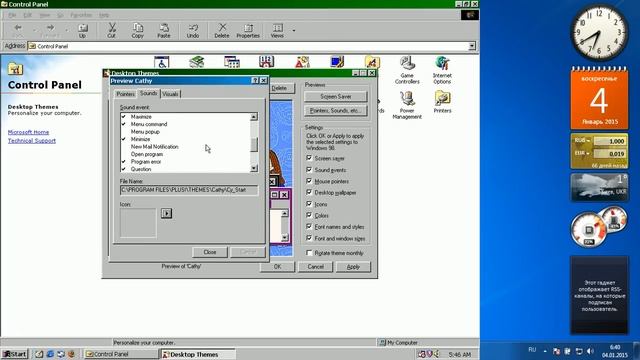The width and height of the screenshot is (640, 360).
Task: Click the network icon in the Windows 7 tray
Action: [x=579, y=351]
